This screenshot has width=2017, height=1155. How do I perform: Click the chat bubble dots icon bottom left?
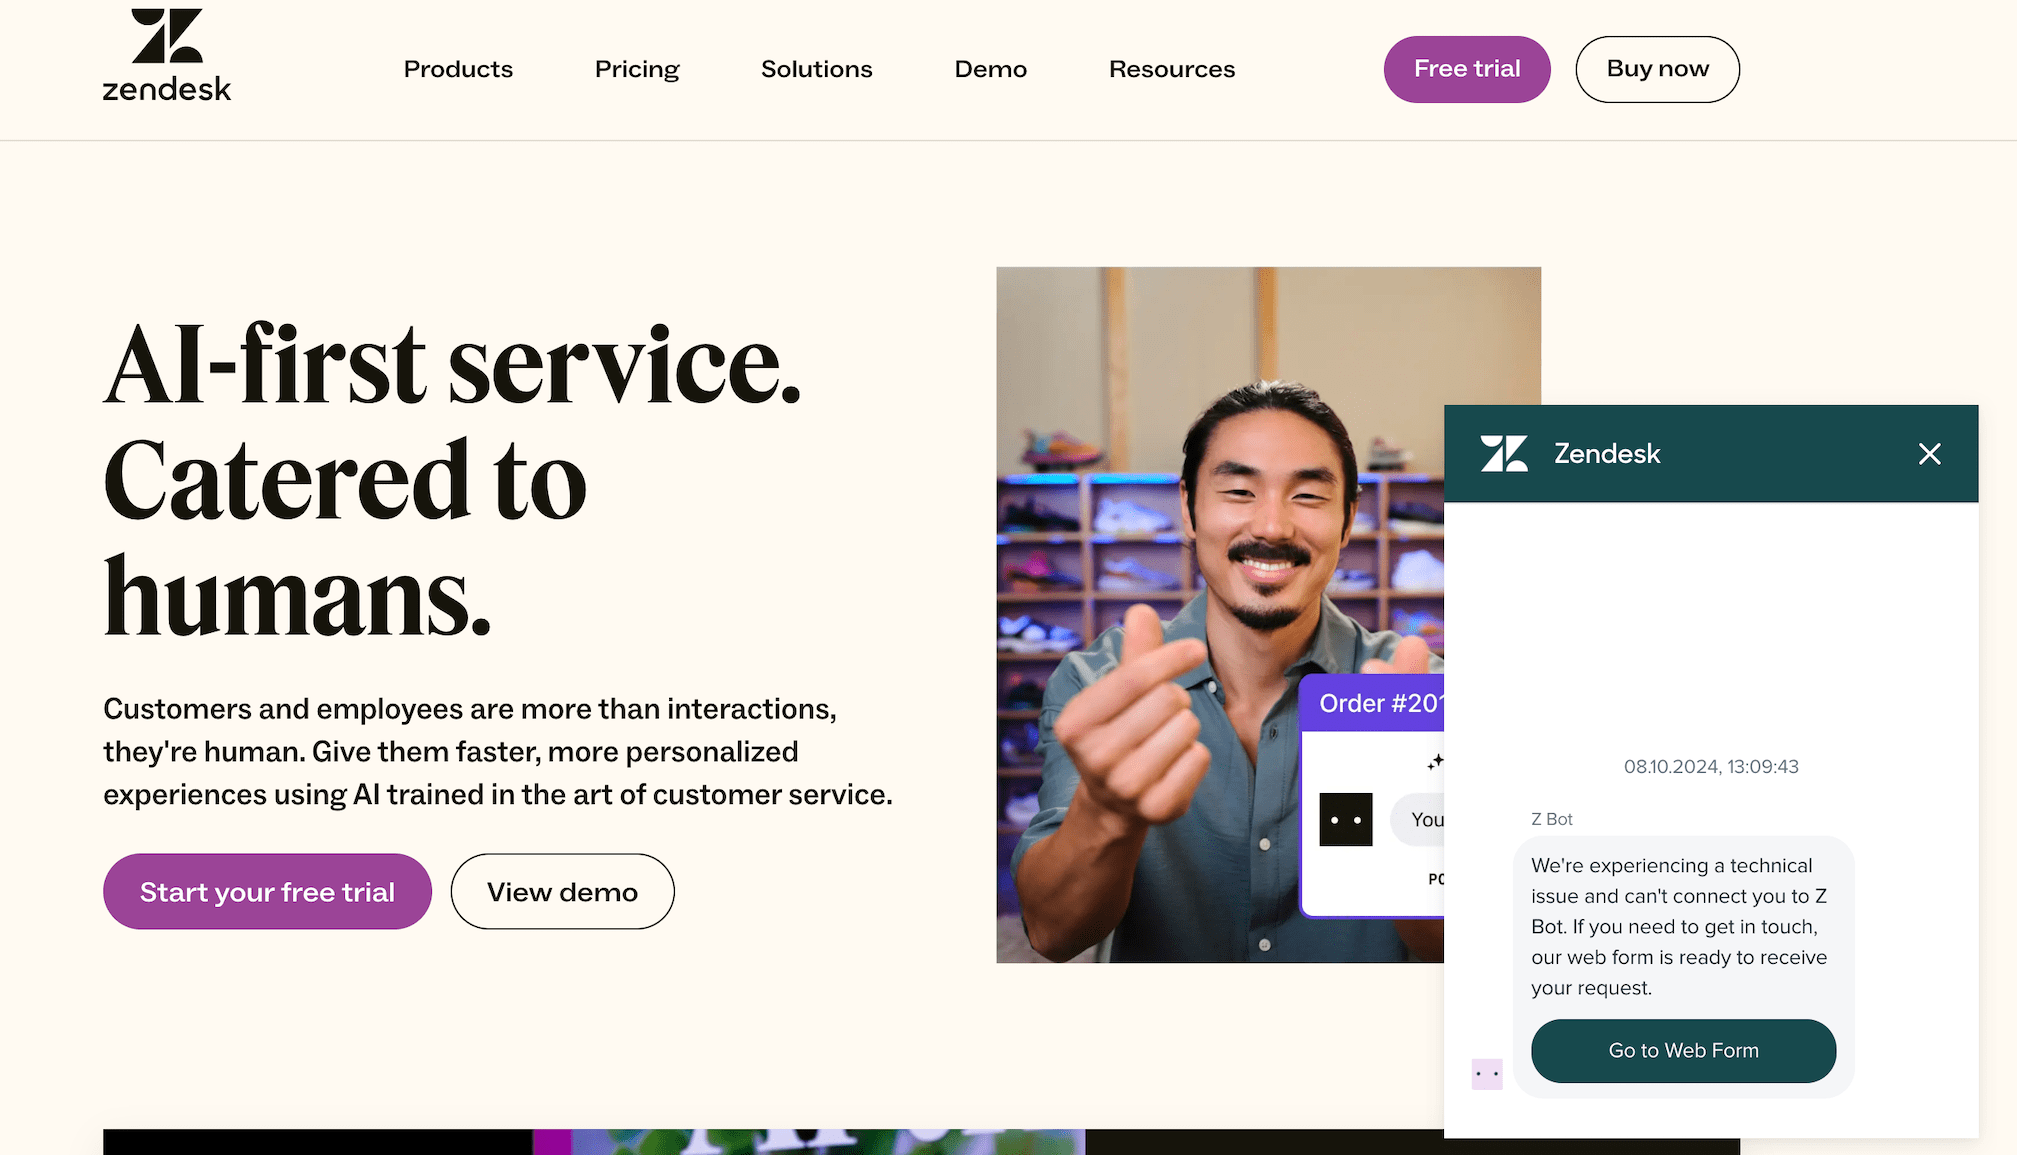(x=1486, y=1073)
